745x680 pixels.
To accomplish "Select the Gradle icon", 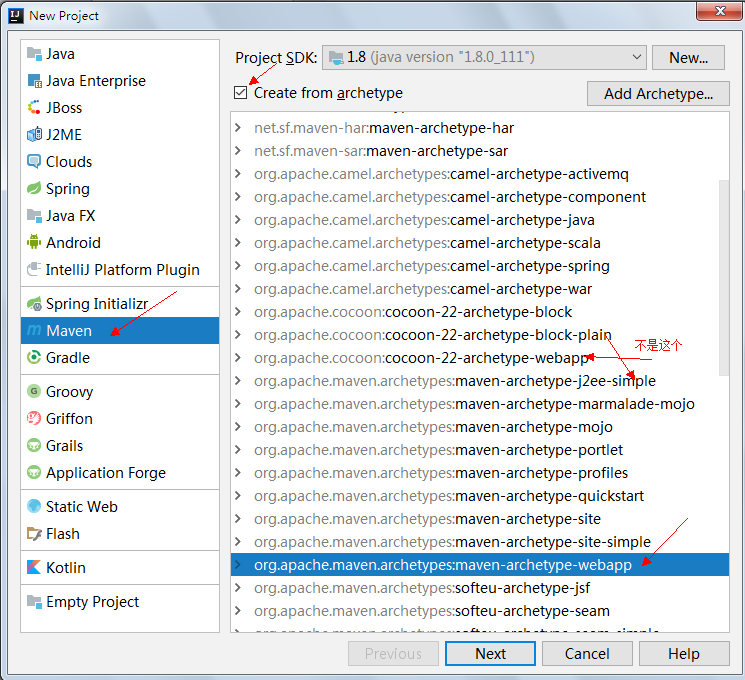I will tap(34, 357).
